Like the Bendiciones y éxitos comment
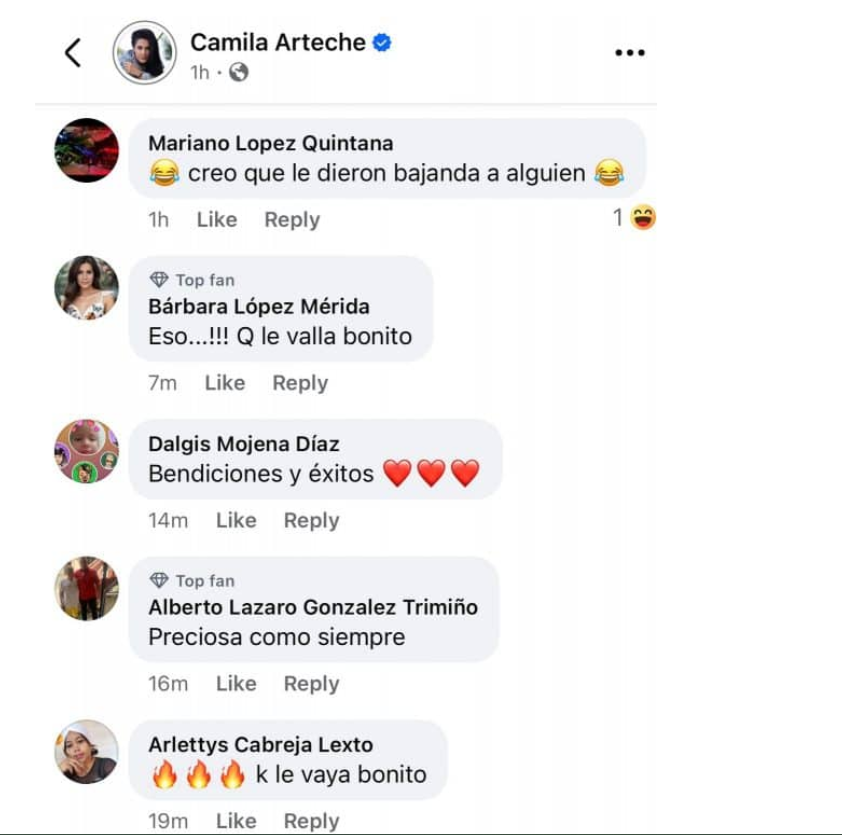 pos(236,520)
